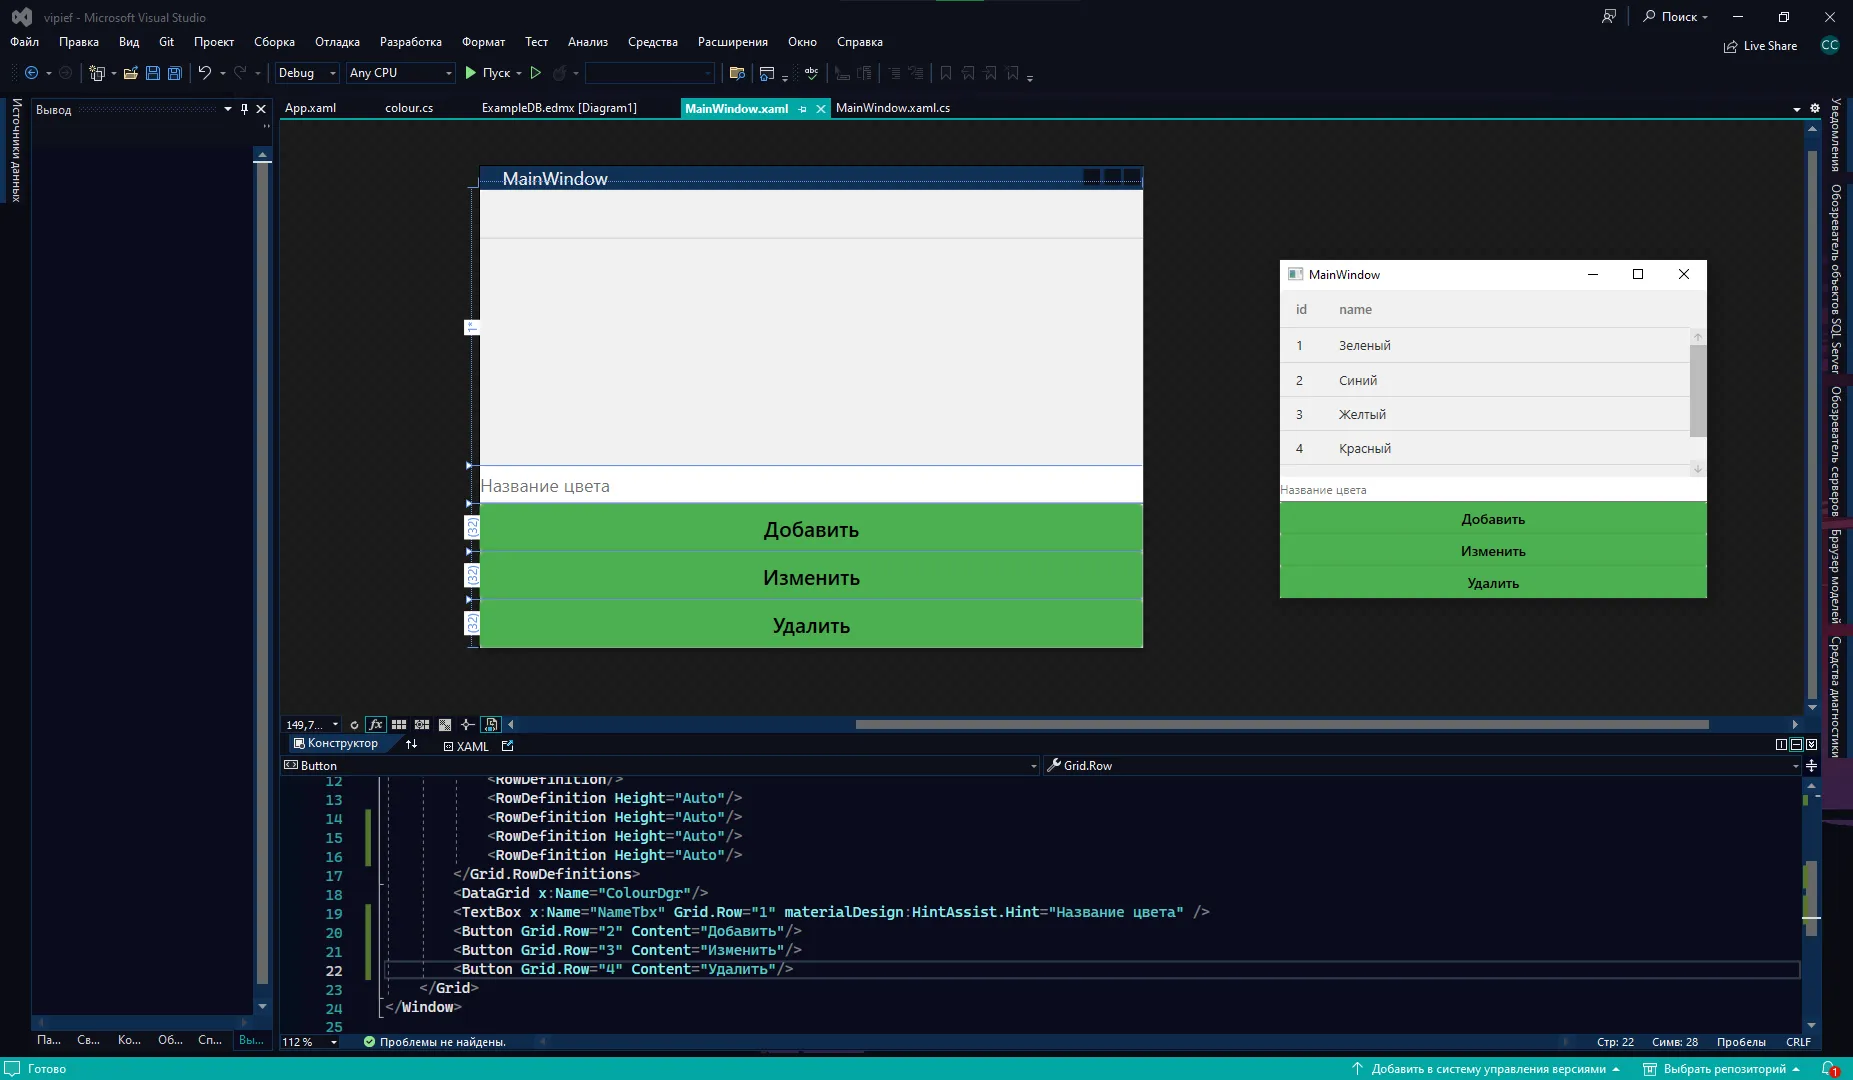1853x1080 pixels.
Task: Select row Зеленый in running MainWindow grid
Action: pyautogui.click(x=1485, y=345)
